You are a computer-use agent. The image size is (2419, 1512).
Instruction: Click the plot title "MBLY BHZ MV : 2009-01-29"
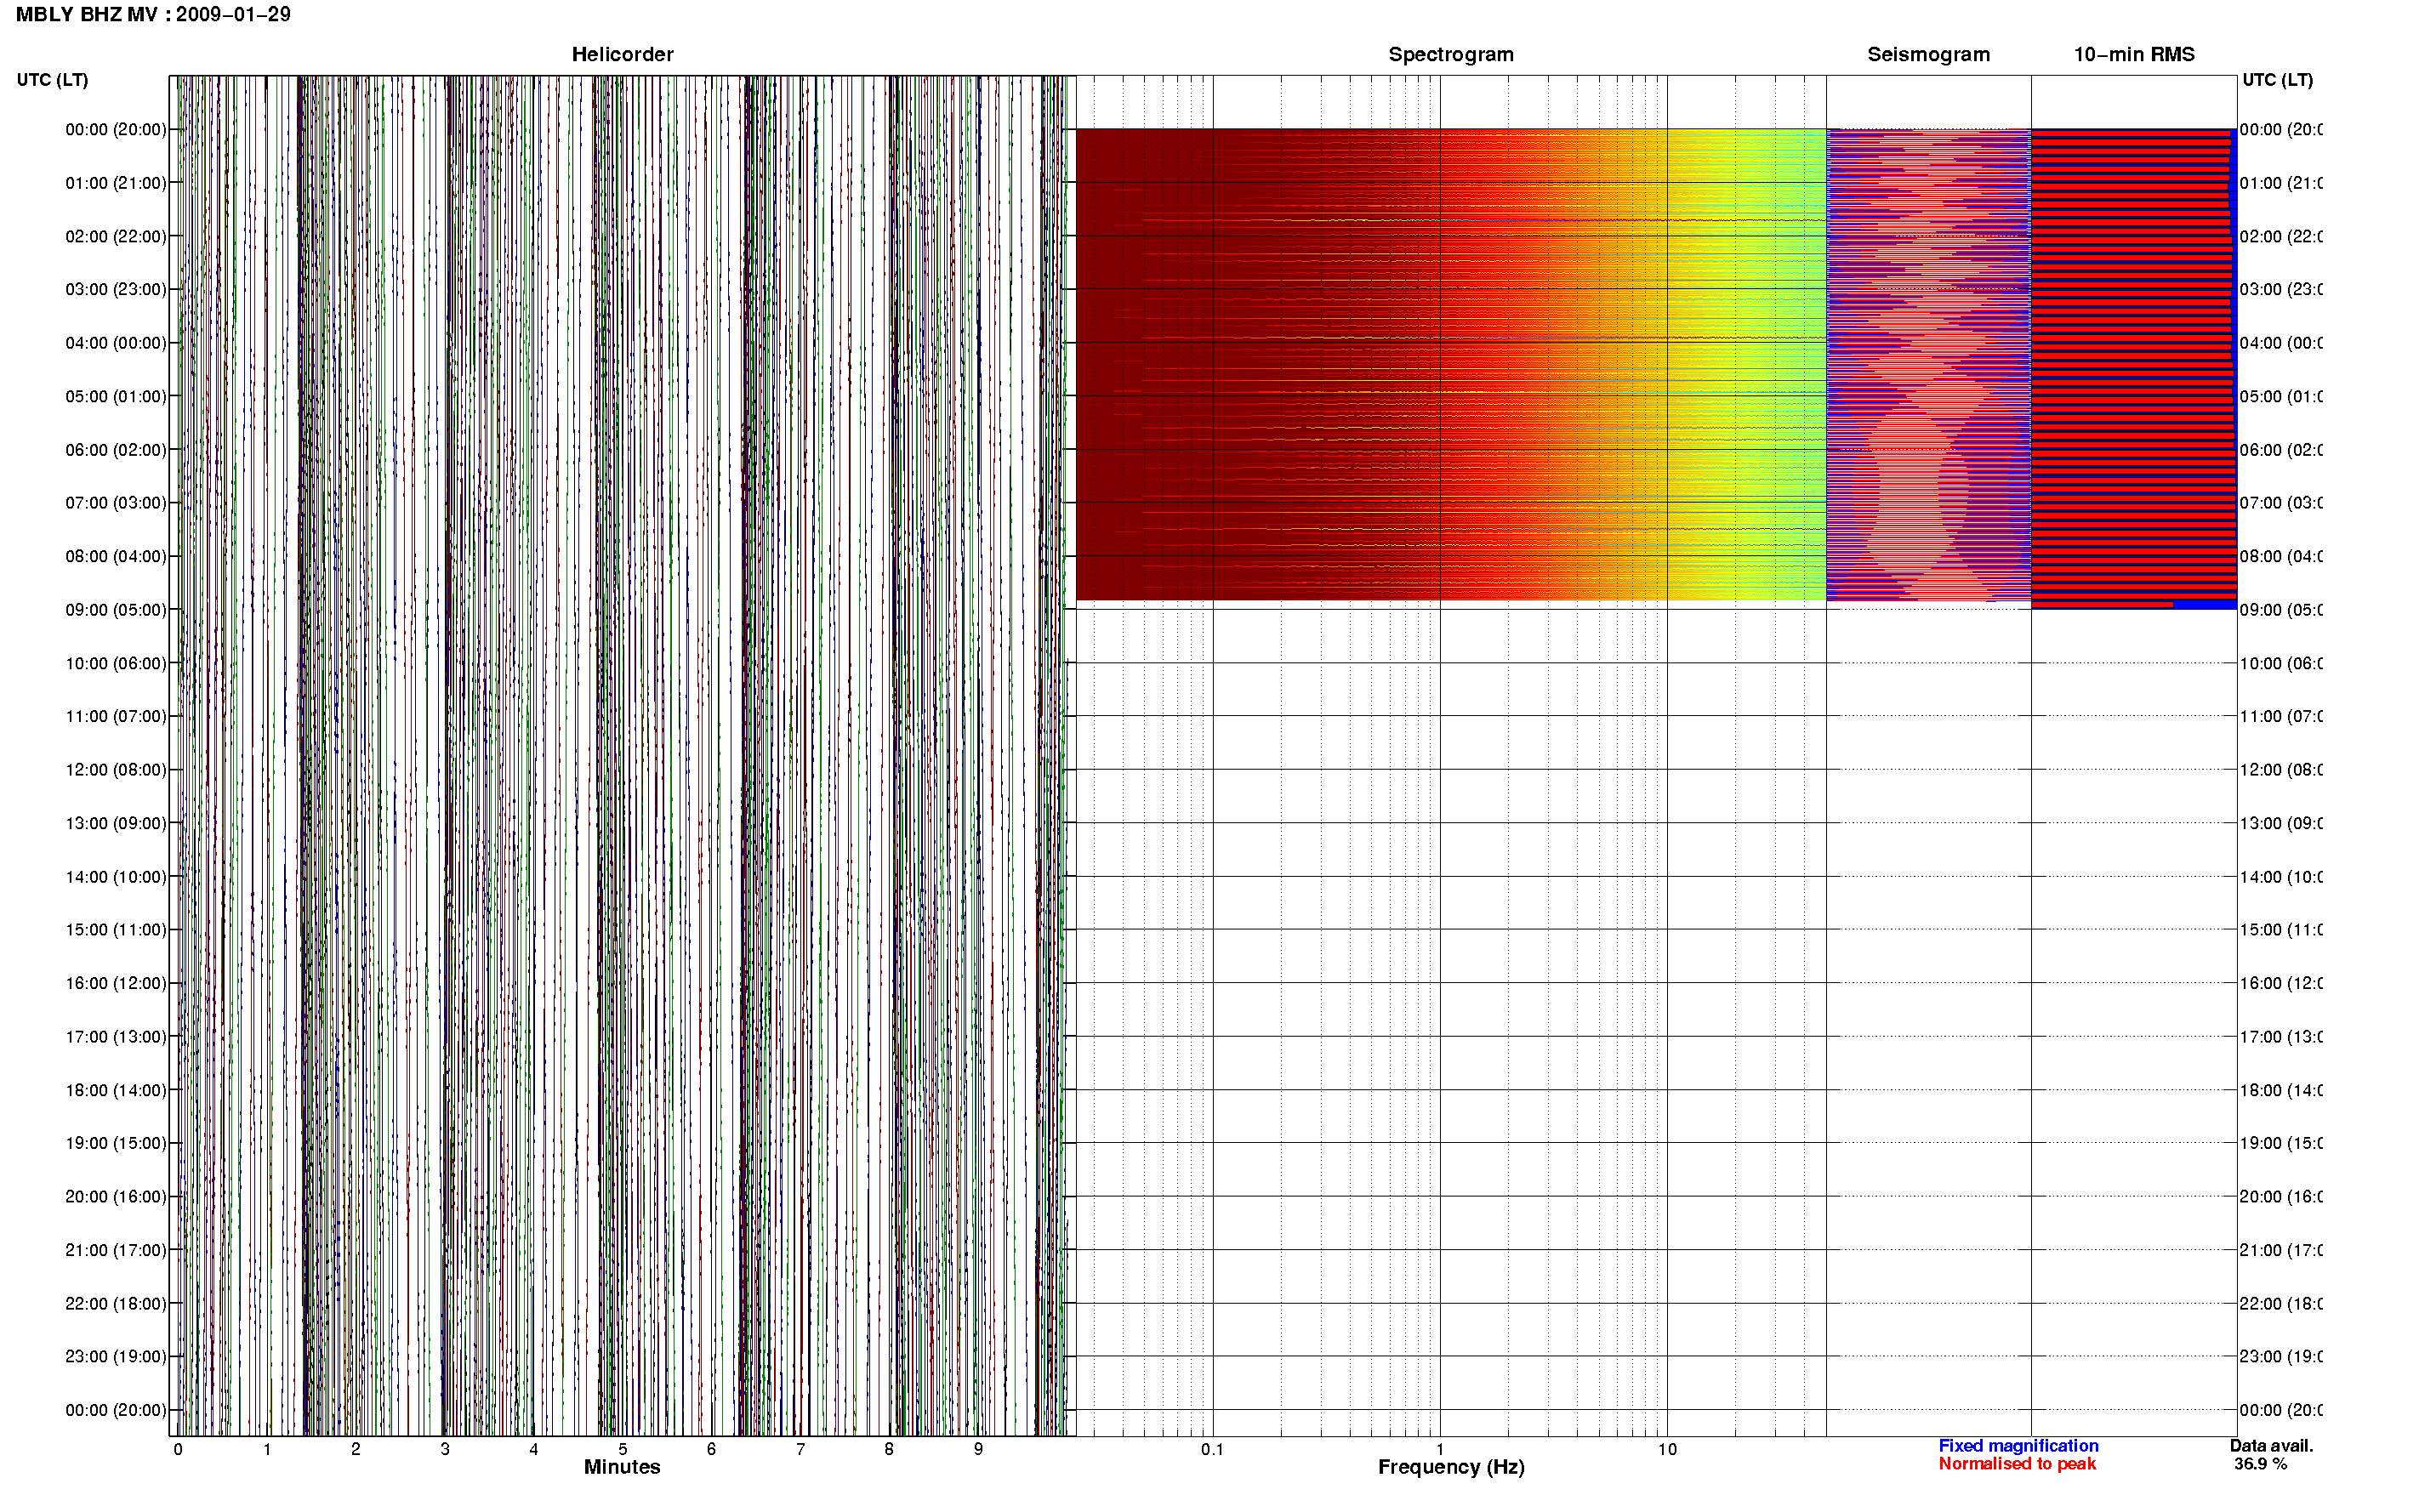153,14
